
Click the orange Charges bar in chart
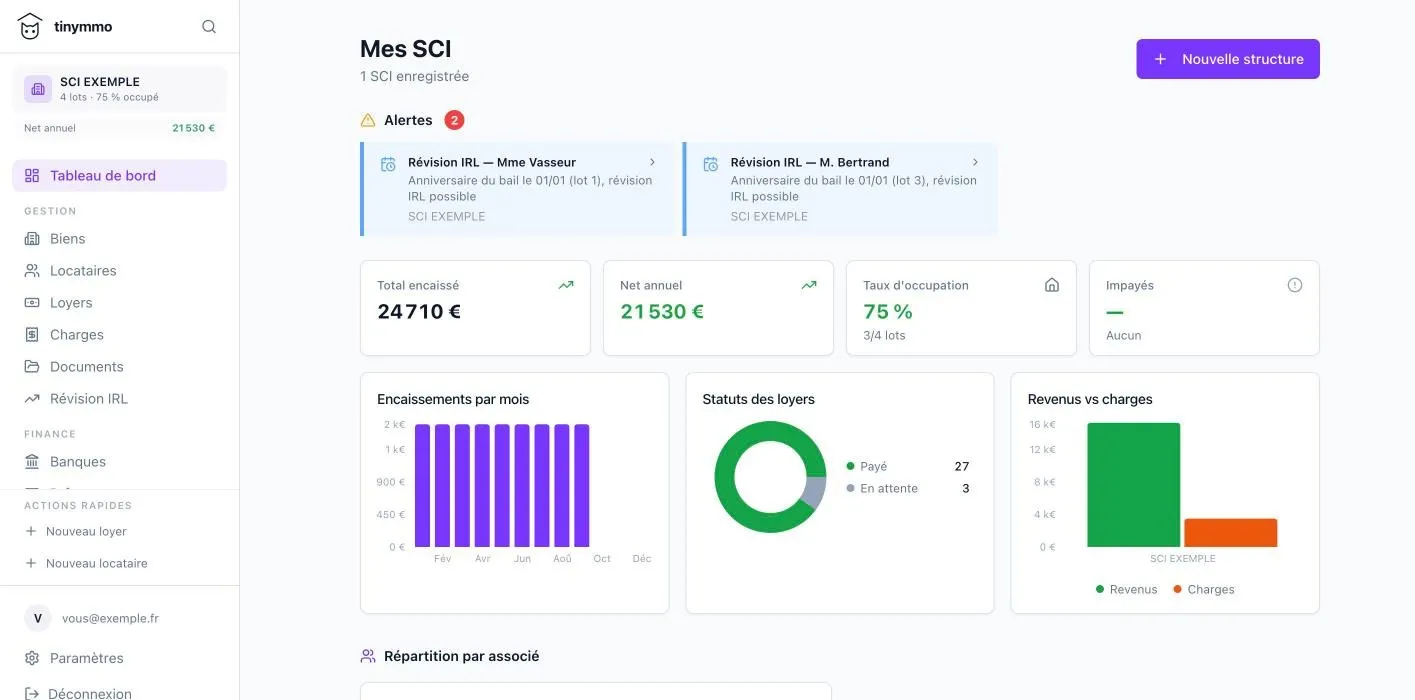(x=1231, y=533)
